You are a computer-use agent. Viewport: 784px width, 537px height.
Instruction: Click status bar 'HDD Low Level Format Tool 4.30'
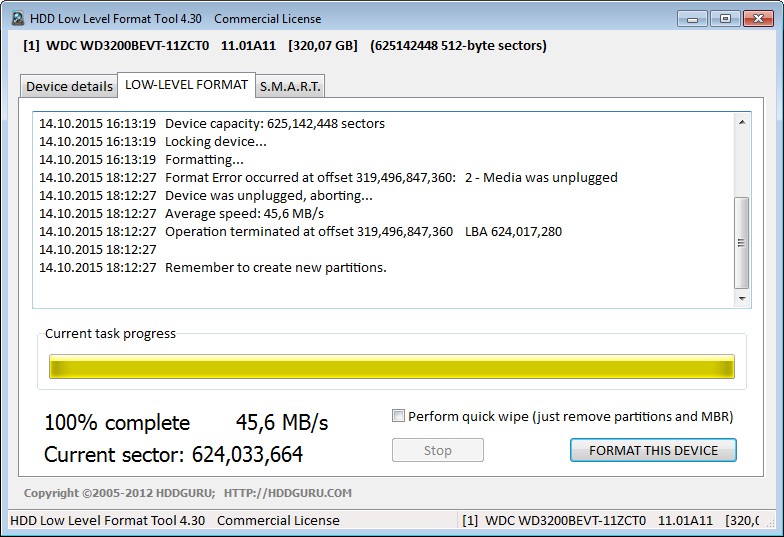coord(107,520)
